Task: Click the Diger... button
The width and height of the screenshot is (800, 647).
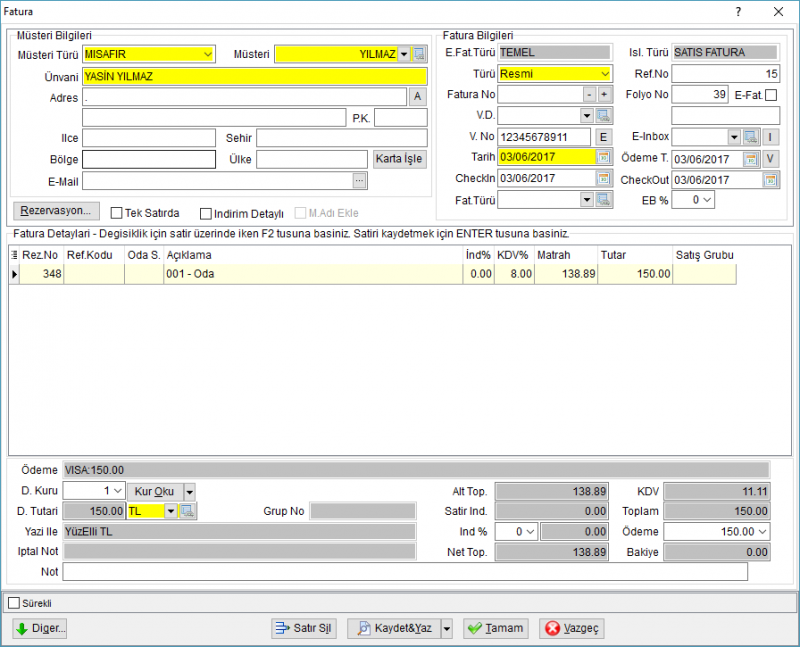Action: (40, 628)
